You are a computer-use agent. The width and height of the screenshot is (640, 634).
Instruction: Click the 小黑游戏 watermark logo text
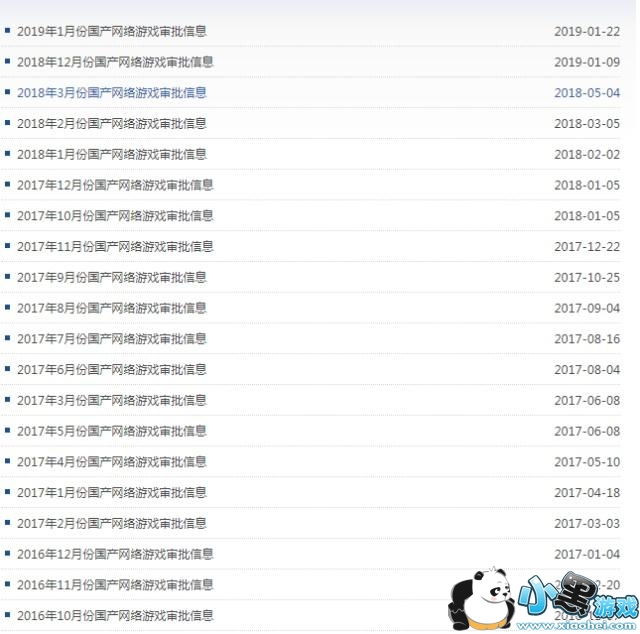[x=578, y=596]
